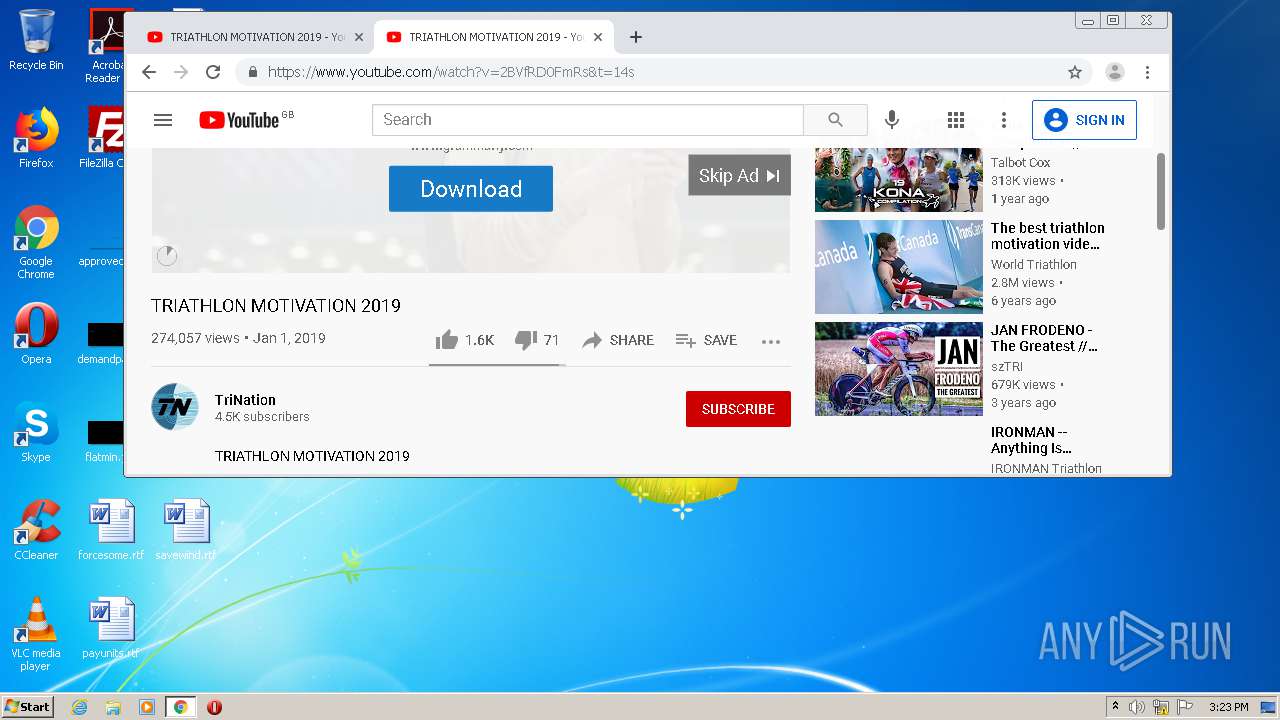1280x720 pixels.
Task: Click the ad Download button
Action: point(471,189)
